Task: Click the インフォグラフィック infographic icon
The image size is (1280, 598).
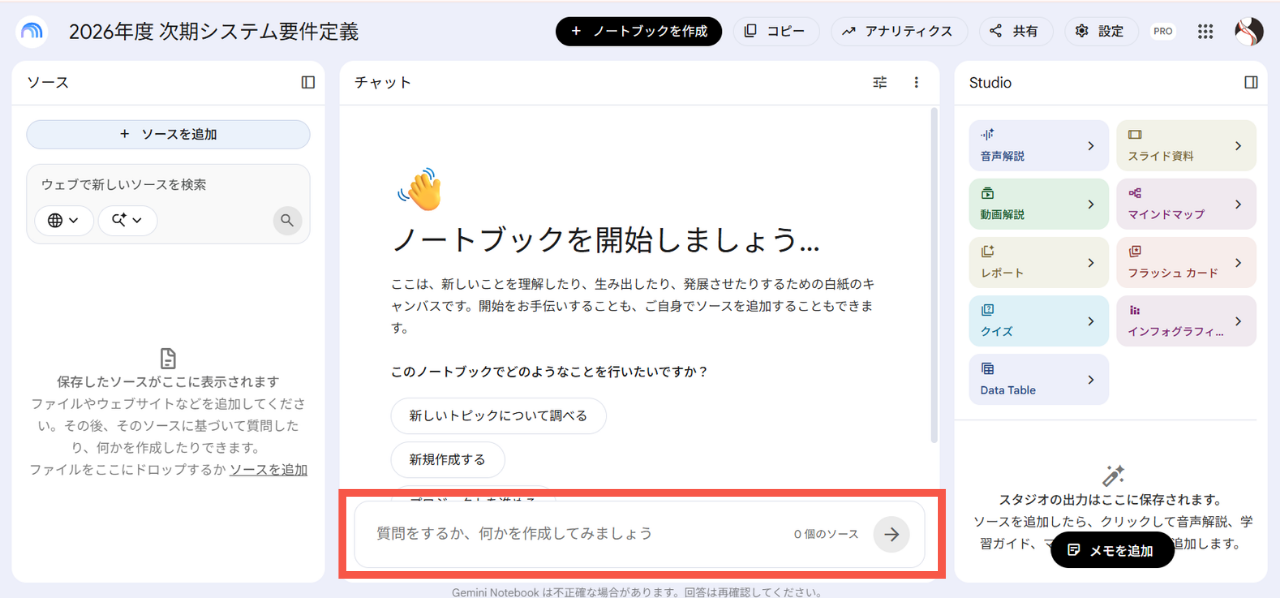Action: coord(1135,310)
